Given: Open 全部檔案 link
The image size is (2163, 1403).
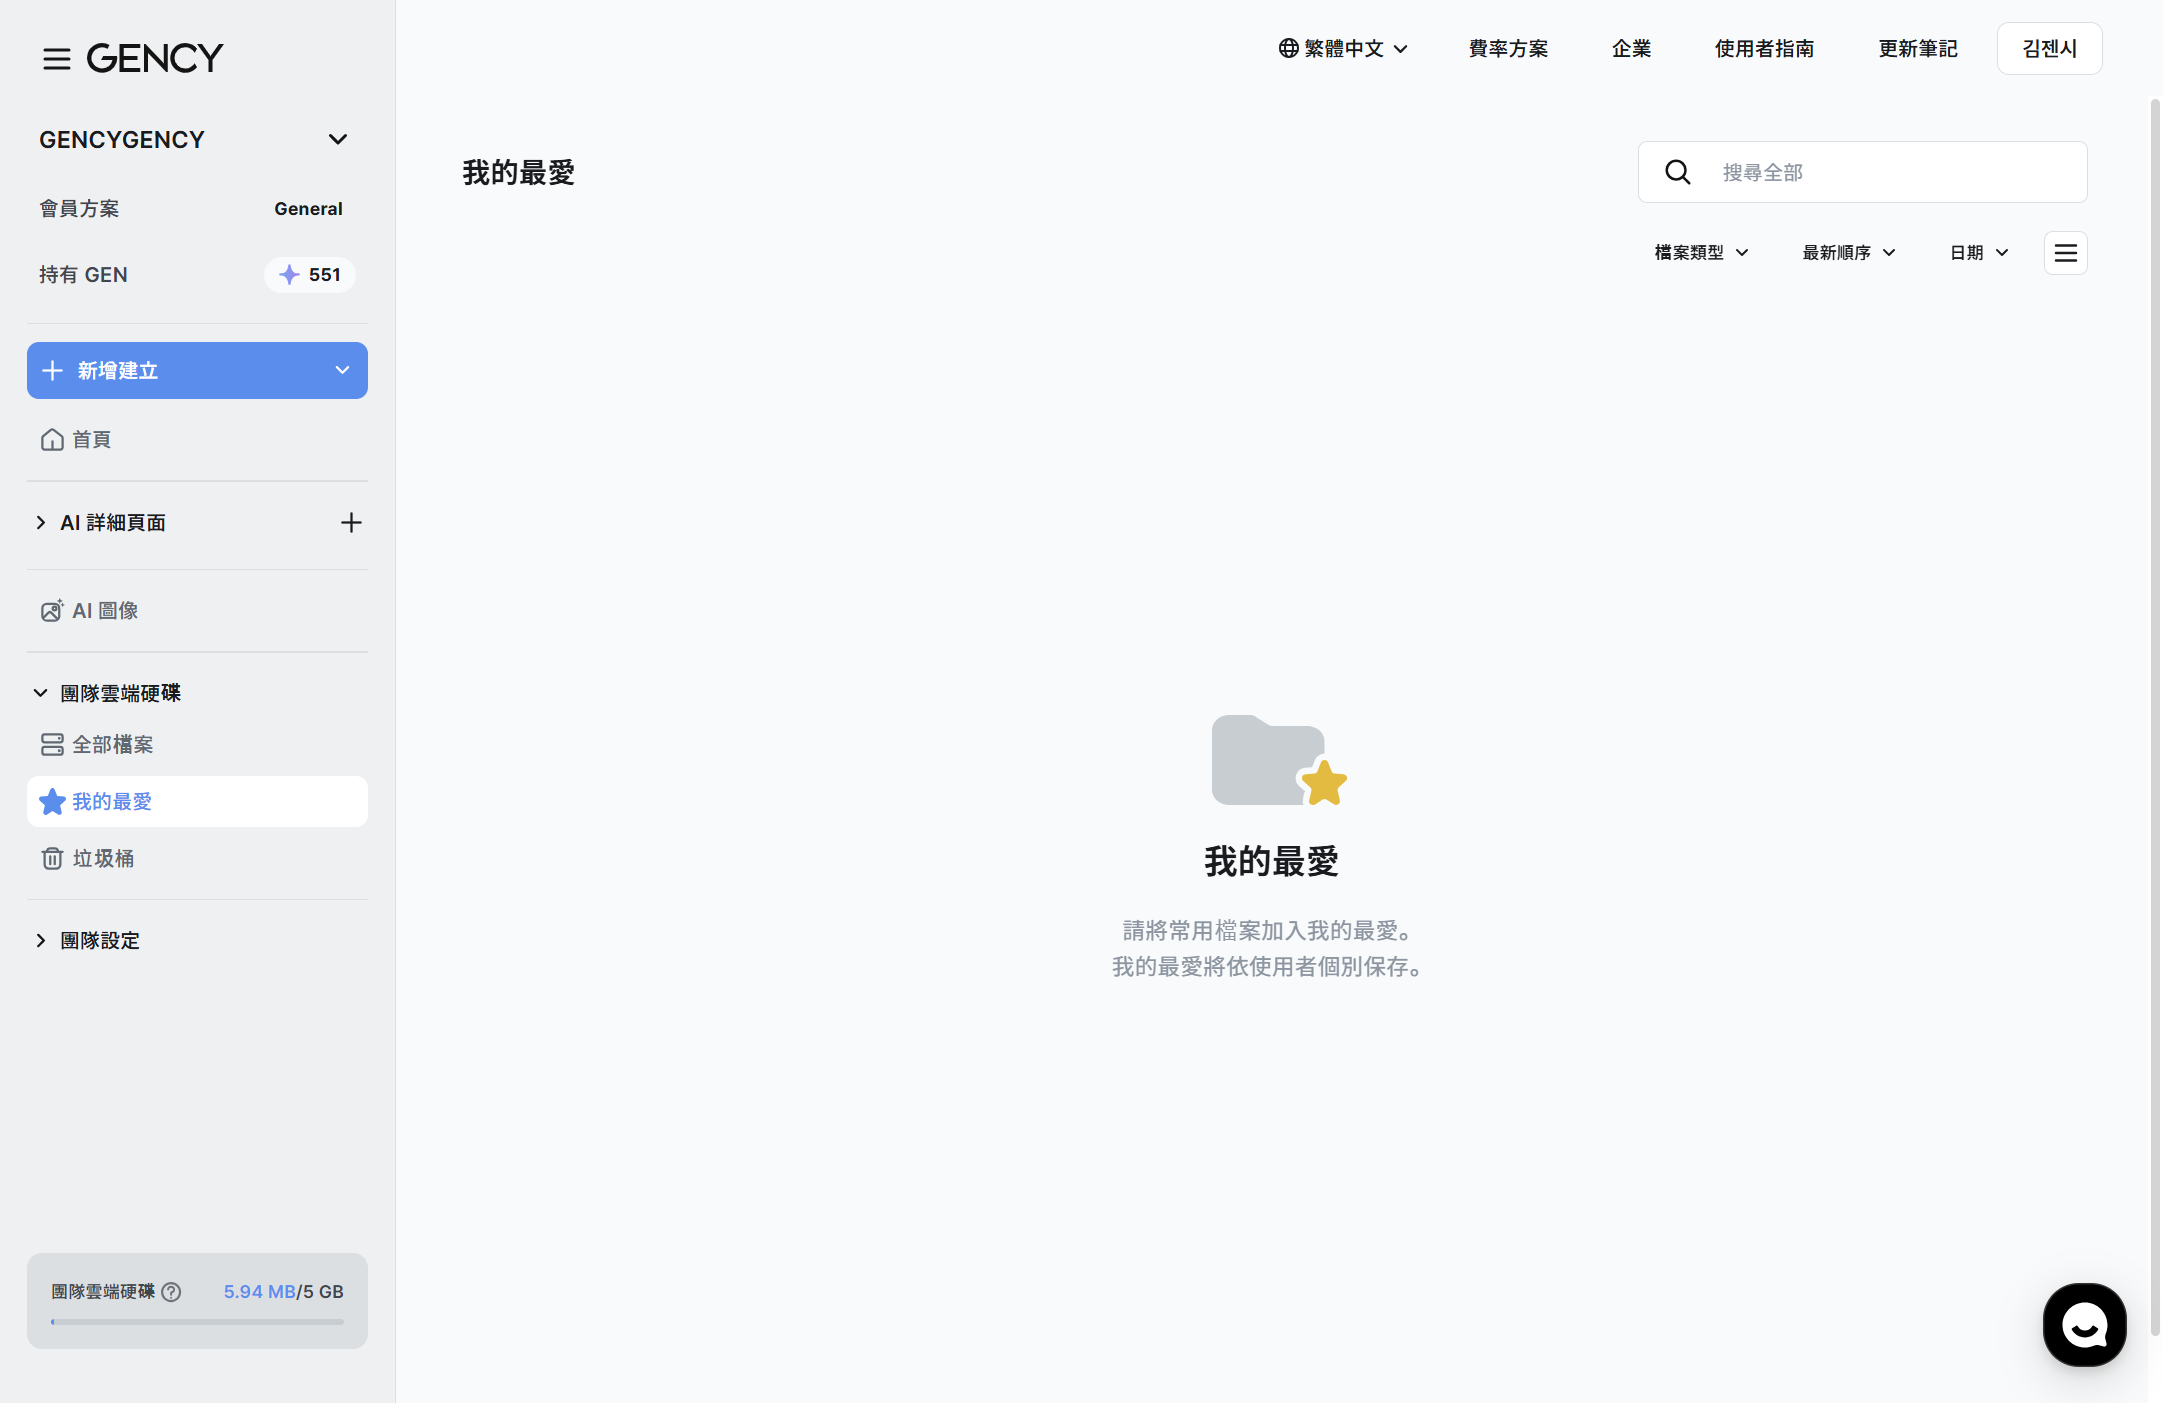Looking at the screenshot, I should click(113, 745).
